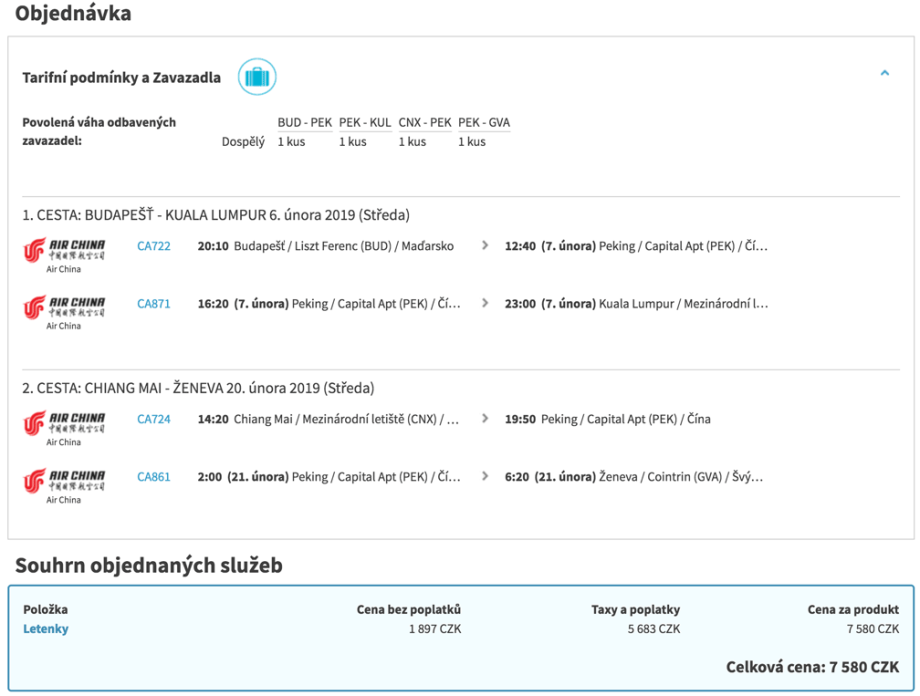920x696 pixels.
Task: Select the BUD - PEK baggage segment
Action: tap(304, 123)
